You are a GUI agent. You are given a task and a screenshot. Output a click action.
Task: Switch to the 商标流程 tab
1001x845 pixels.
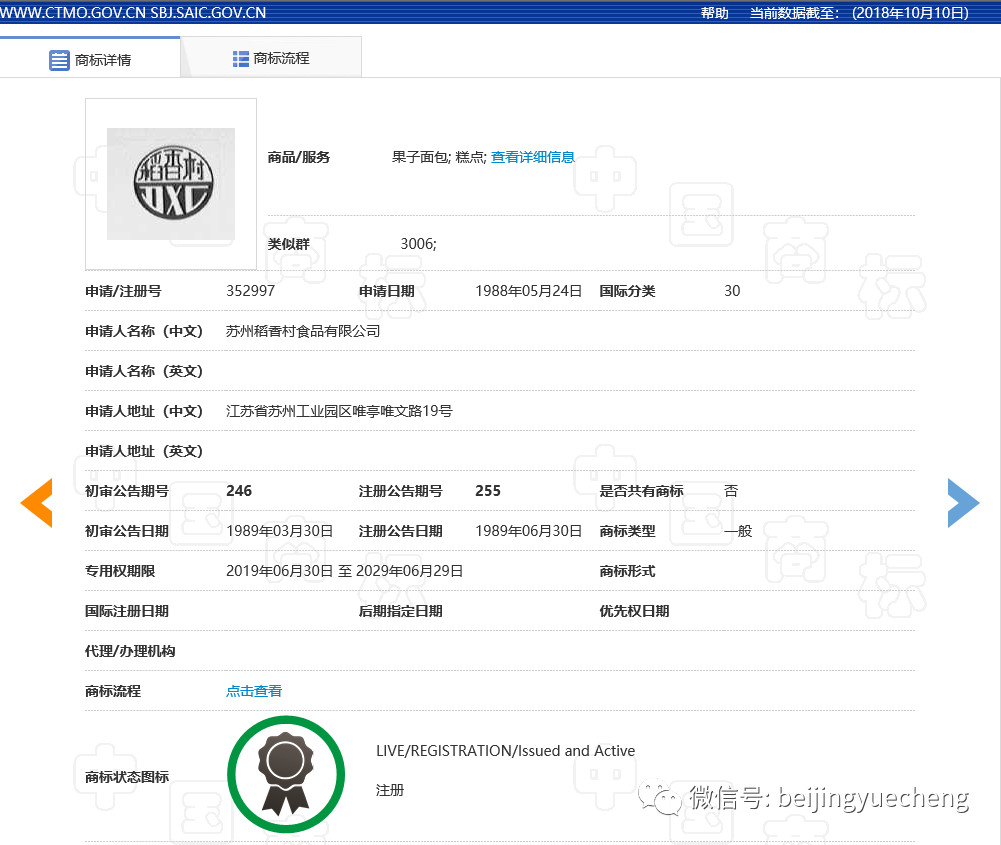[271, 58]
